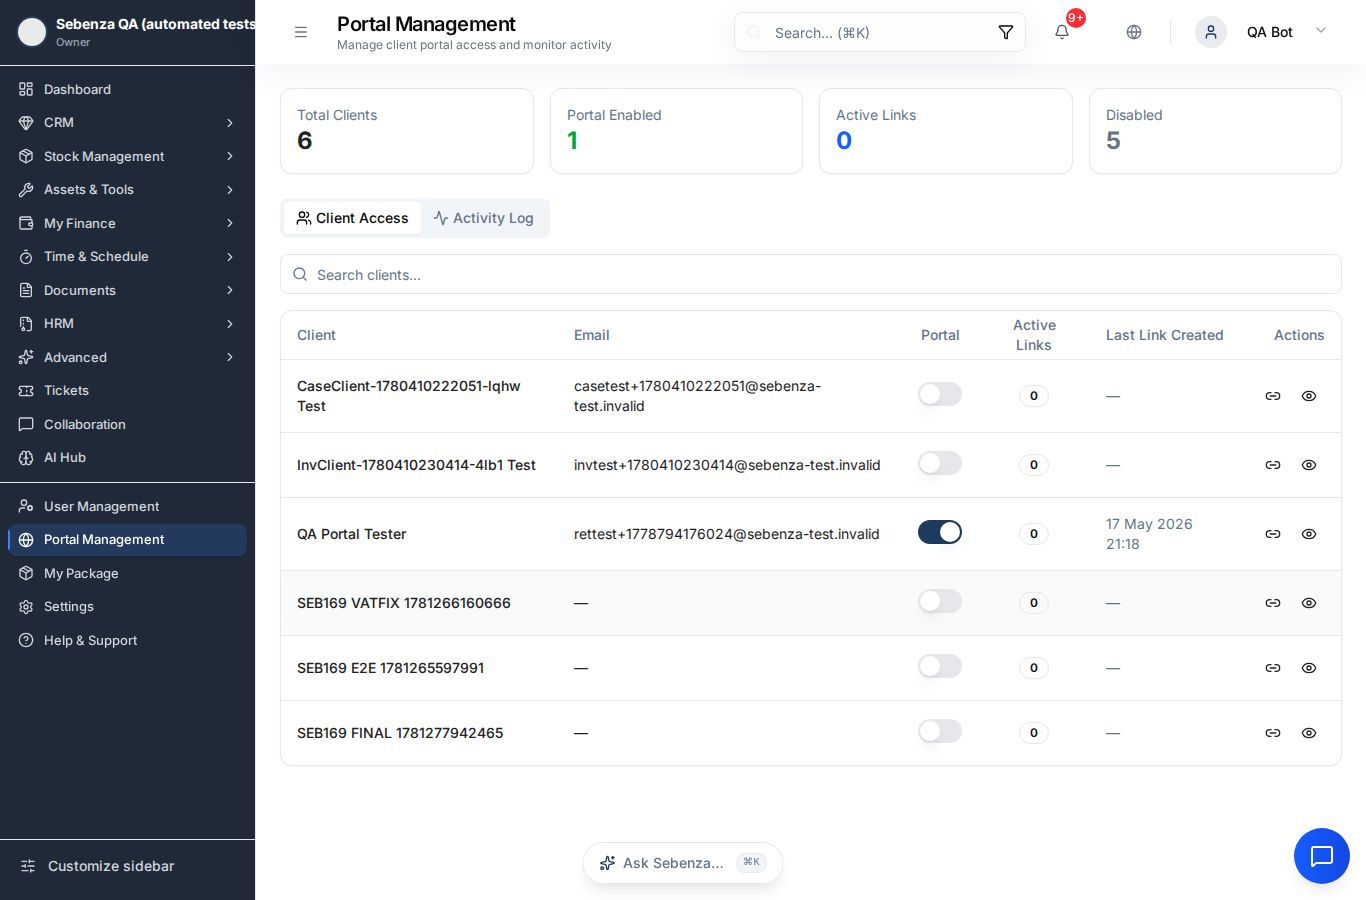Screen dimensions: 1366x900
Task: Disable portal for QA Portal Tester
Action: [x=940, y=532]
